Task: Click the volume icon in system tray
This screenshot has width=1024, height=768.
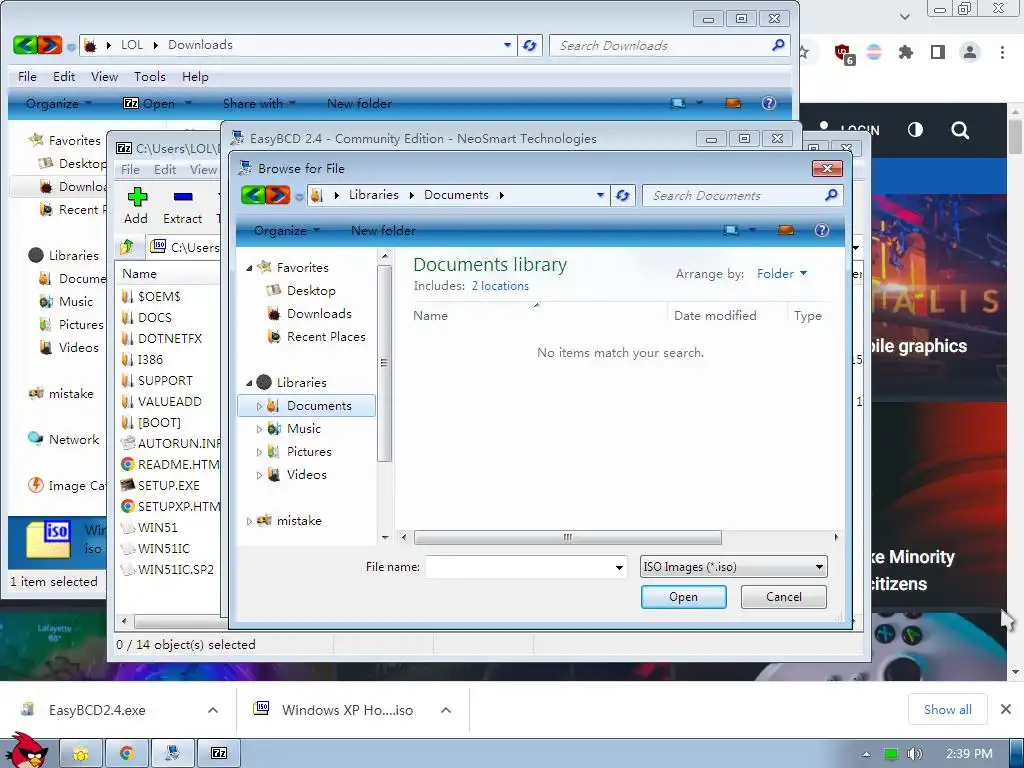Action: (x=914, y=754)
